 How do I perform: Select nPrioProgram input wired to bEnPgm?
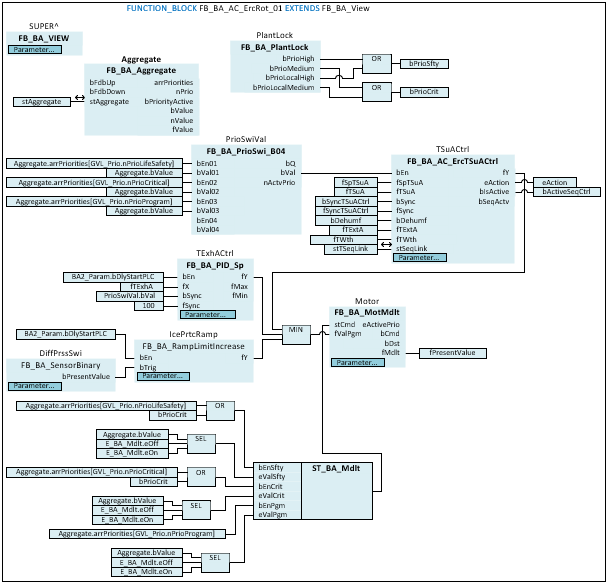pyautogui.click(x=137, y=534)
